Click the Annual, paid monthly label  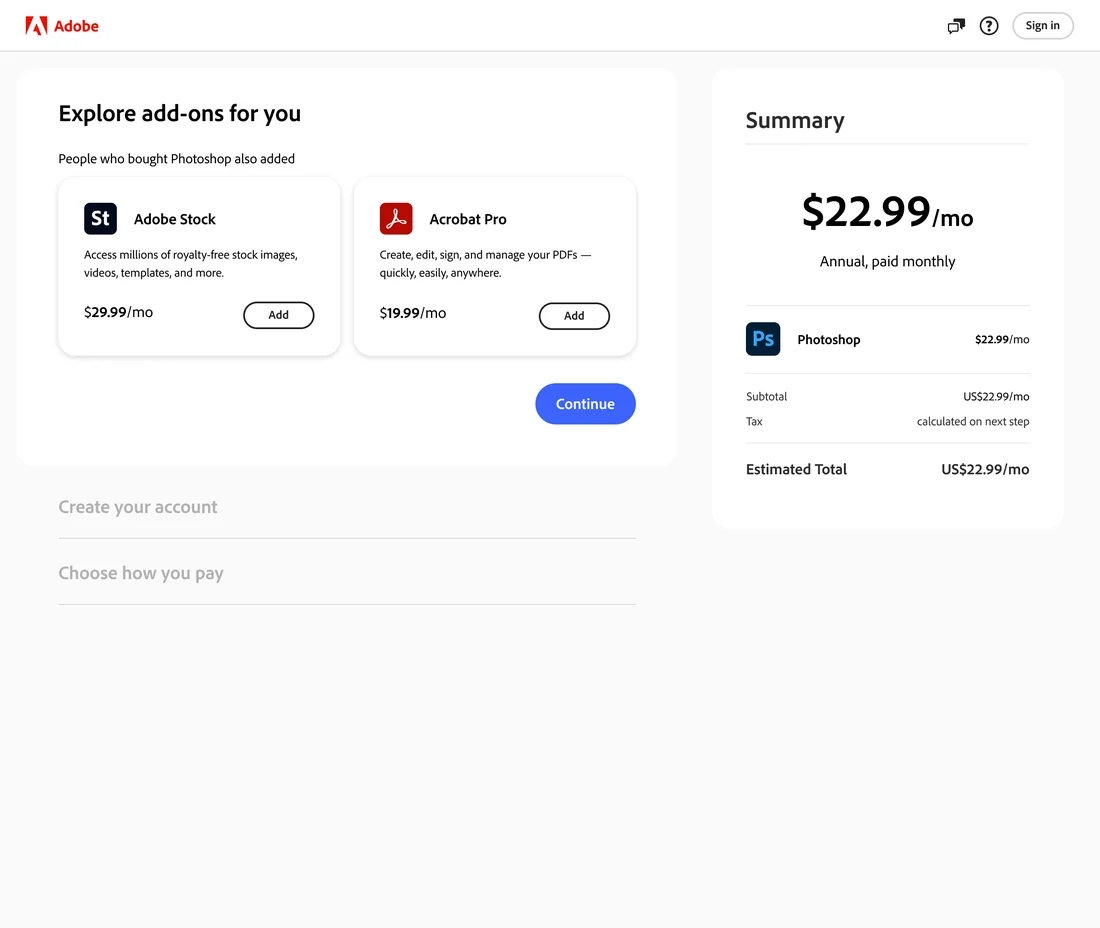click(x=887, y=262)
